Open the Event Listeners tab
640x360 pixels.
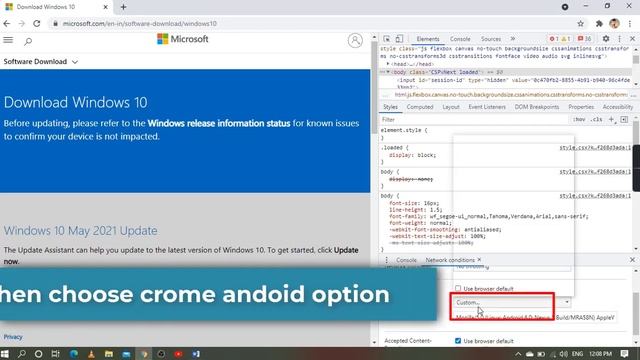487,107
